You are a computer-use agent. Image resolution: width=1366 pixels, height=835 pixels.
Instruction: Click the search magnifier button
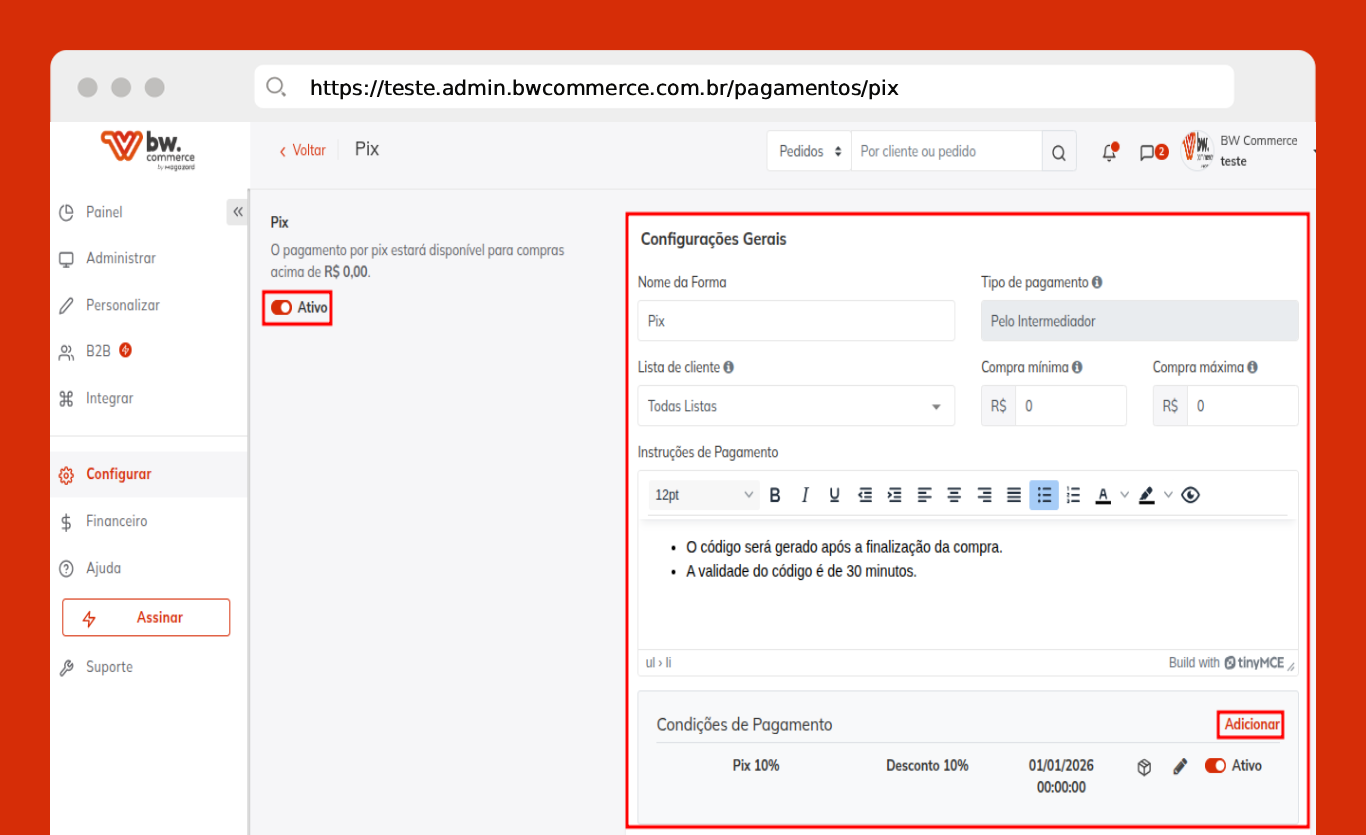tap(1059, 152)
